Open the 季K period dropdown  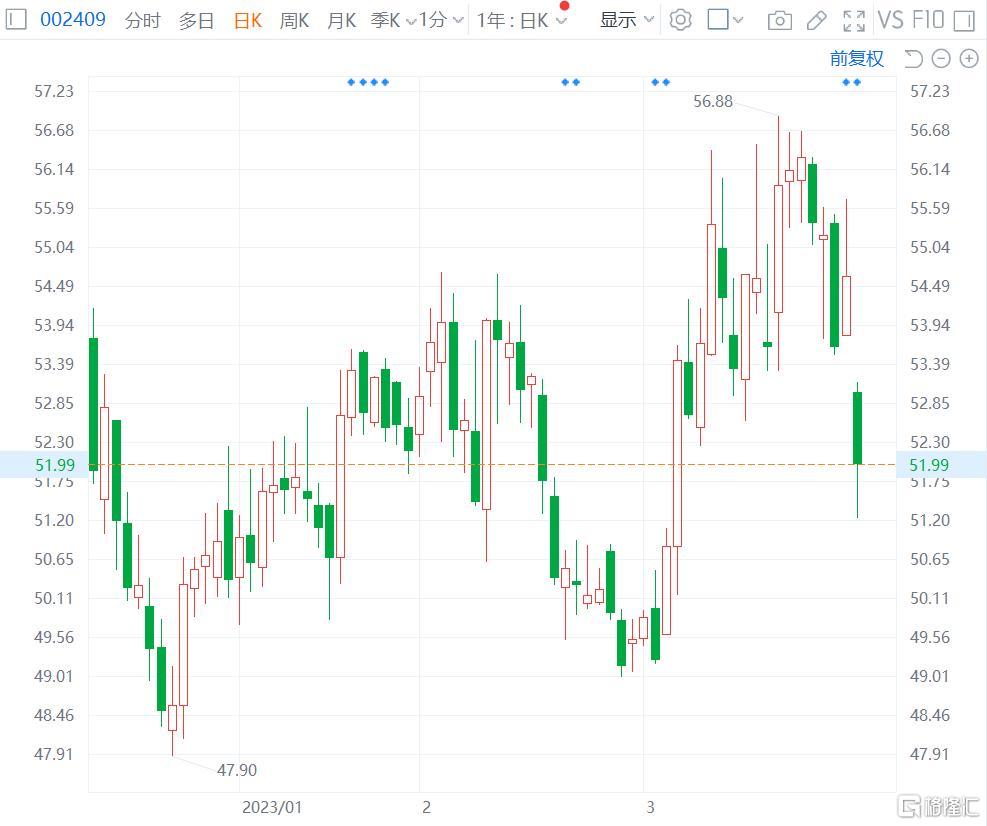tap(393, 21)
